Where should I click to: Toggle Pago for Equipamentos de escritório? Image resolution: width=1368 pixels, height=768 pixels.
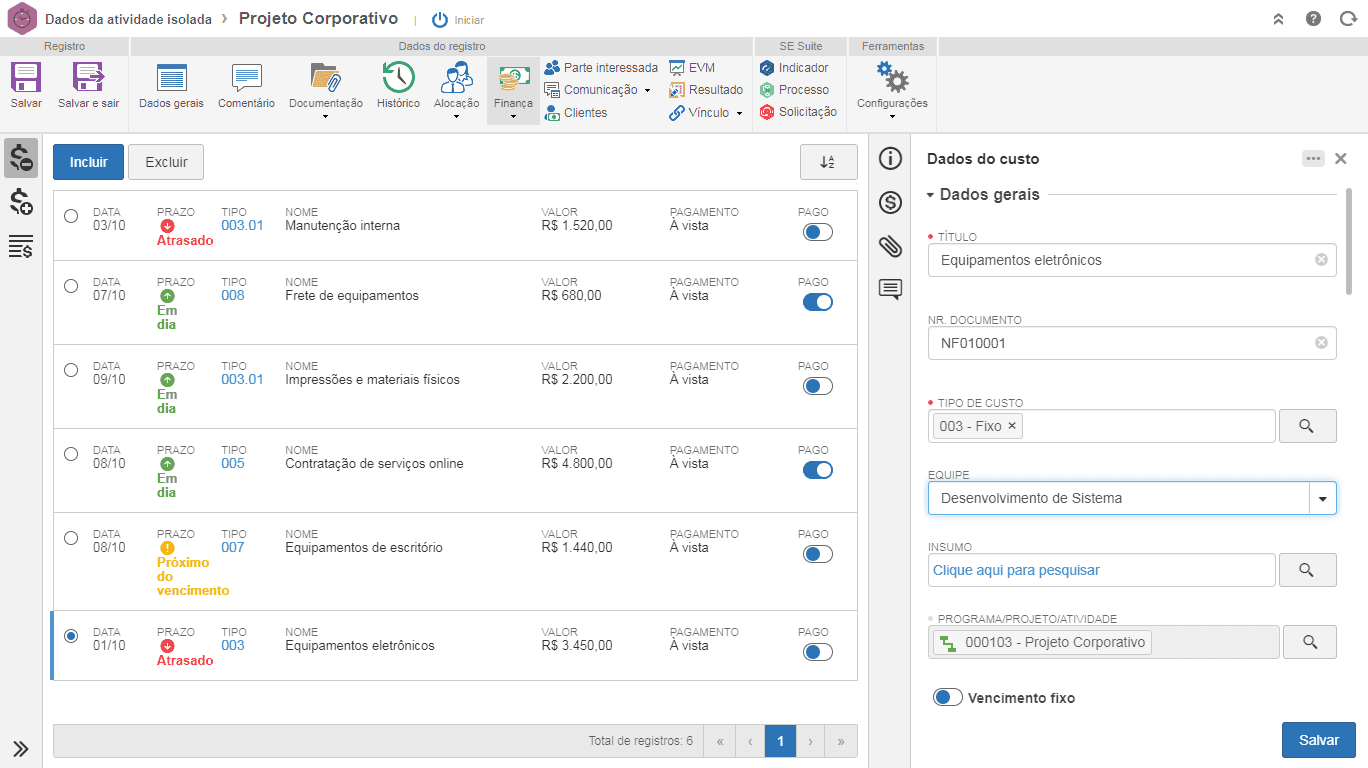[818, 554]
